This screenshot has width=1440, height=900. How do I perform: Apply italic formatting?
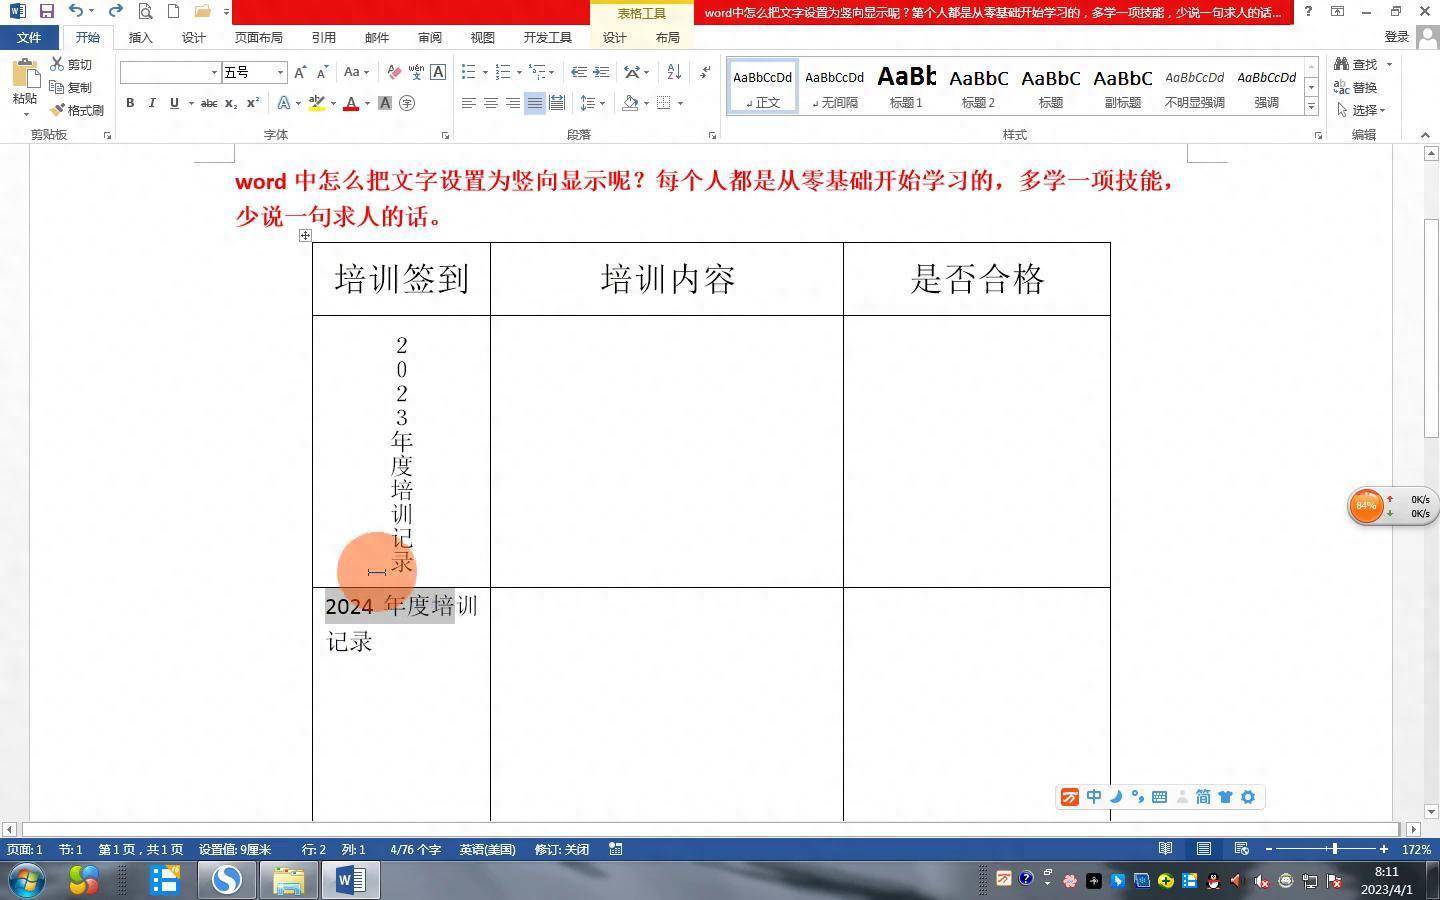point(152,103)
